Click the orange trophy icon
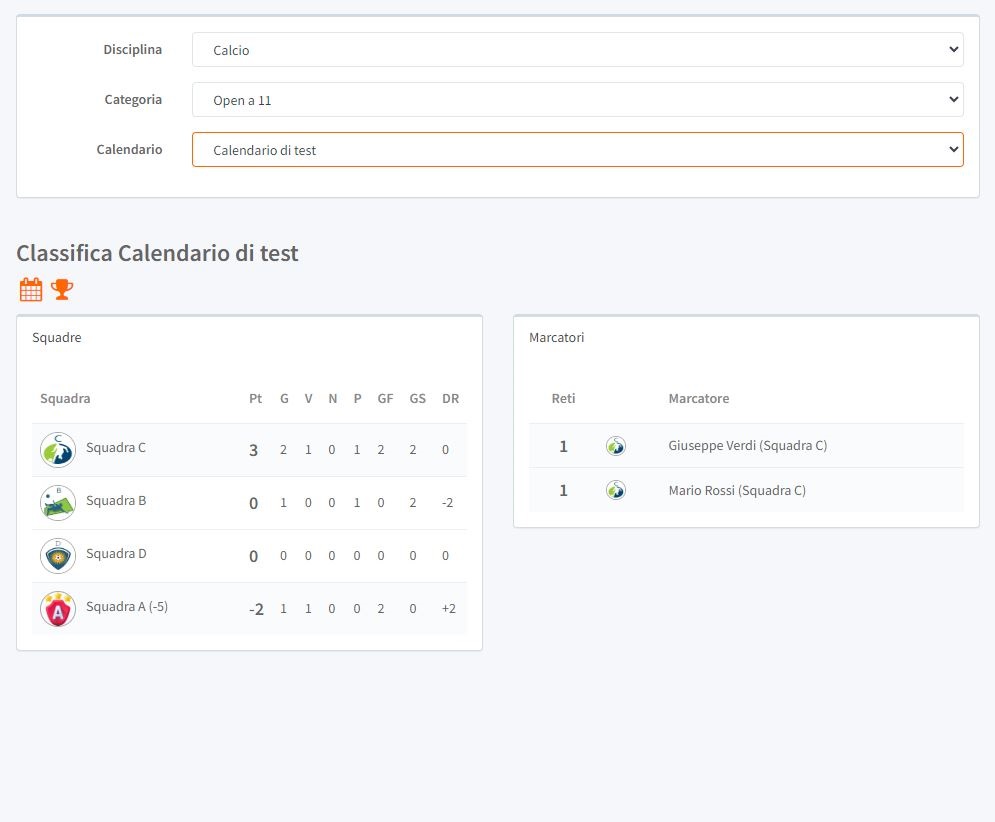The height and width of the screenshot is (822, 995). coord(62,290)
